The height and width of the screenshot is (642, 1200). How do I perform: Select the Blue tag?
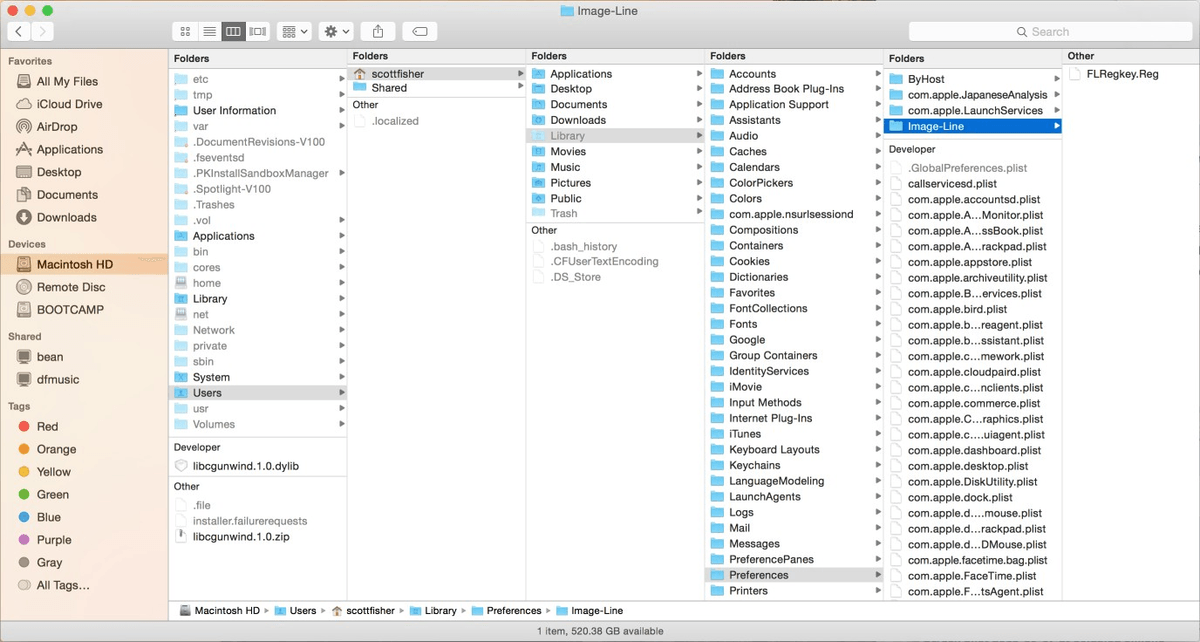tap(49, 517)
